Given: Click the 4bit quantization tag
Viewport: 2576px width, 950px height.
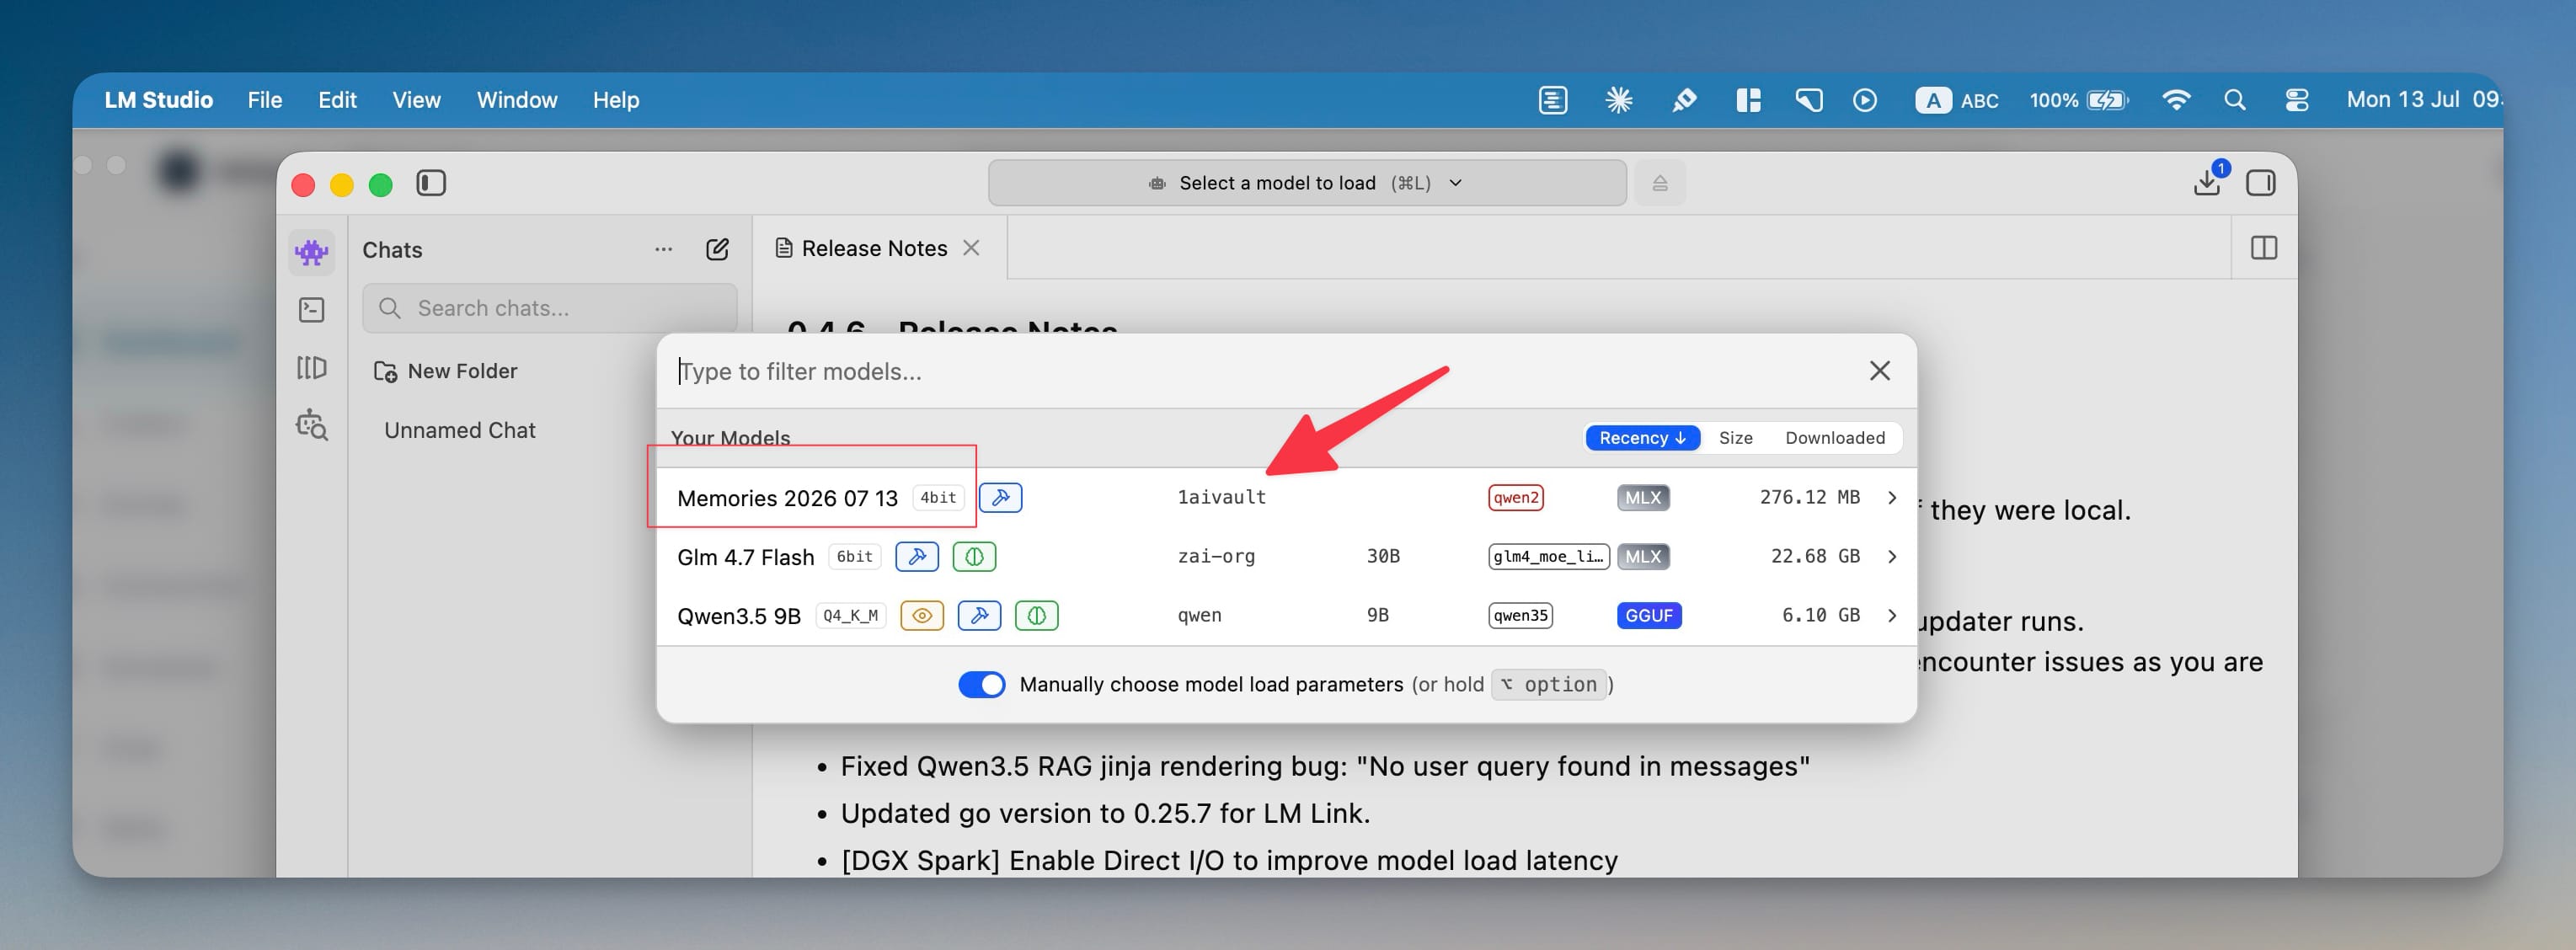Looking at the screenshot, I should [938, 497].
